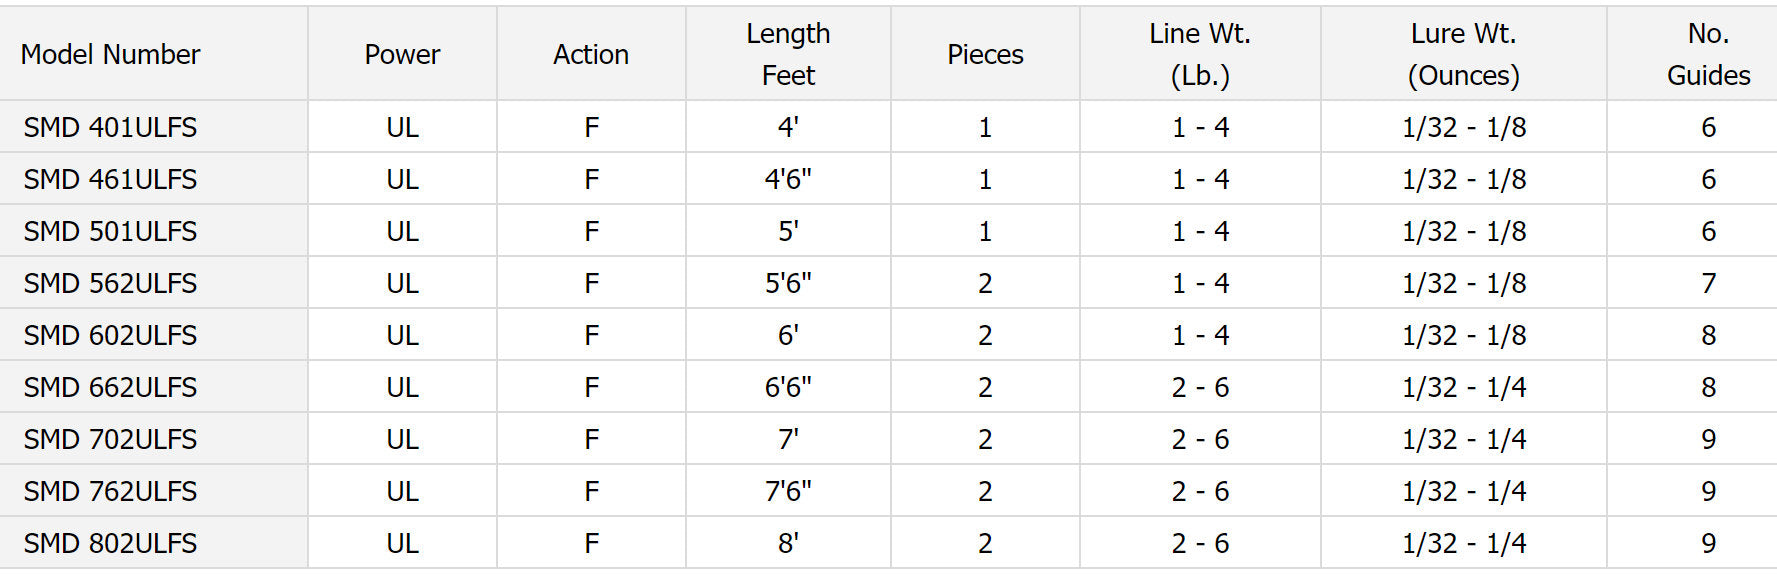Select model SMD 662ULFS cell
The image size is (1777, 579).
(x=110, y=387)
